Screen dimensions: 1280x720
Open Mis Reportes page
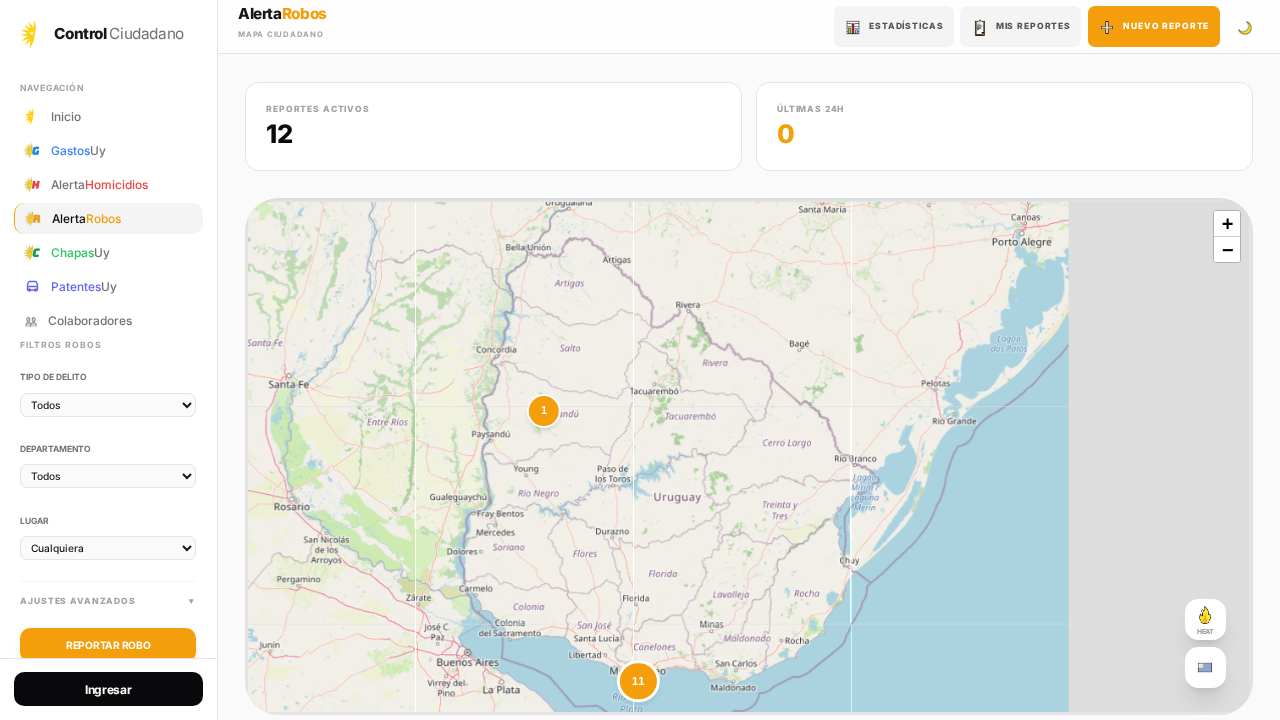pos(1020,27)
